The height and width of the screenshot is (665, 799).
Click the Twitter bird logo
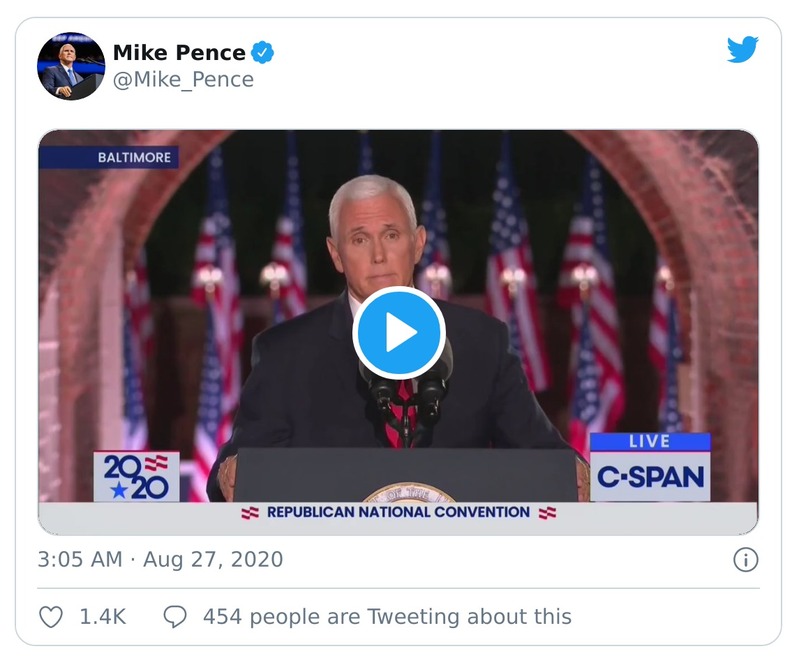pyautogui.click(x=742, y=50)
